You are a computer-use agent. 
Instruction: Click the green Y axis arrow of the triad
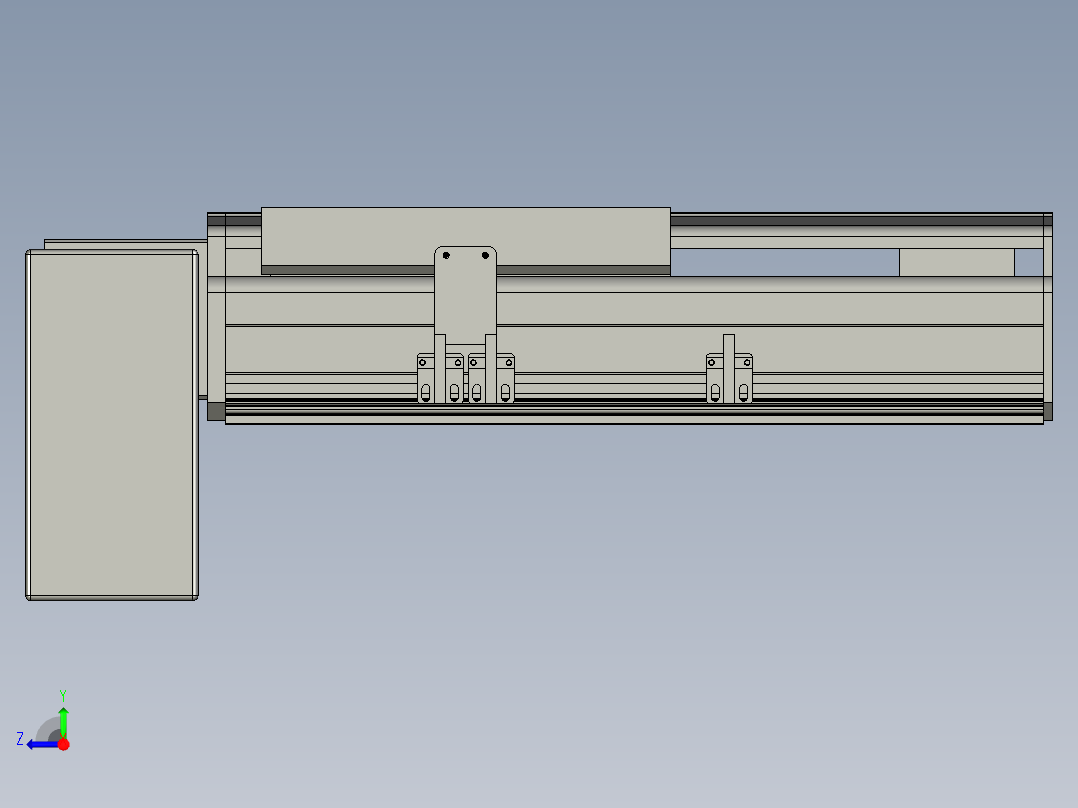(63, 722)
